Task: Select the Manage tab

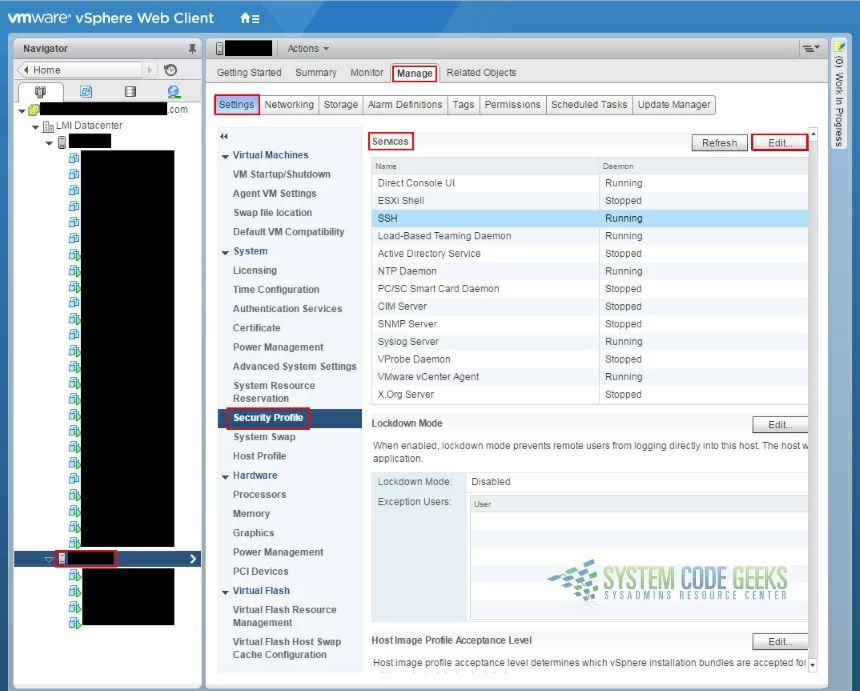Action: (x=415, y=73)
